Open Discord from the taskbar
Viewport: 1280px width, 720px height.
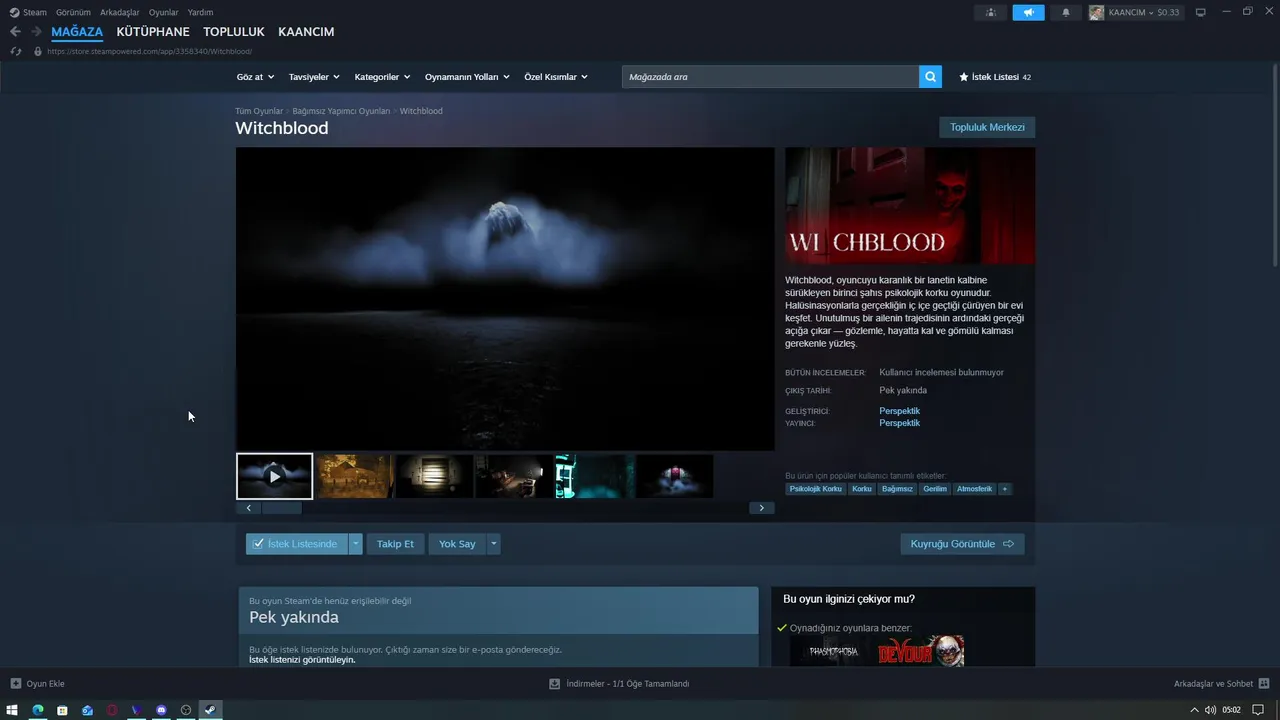click(161, 710)
